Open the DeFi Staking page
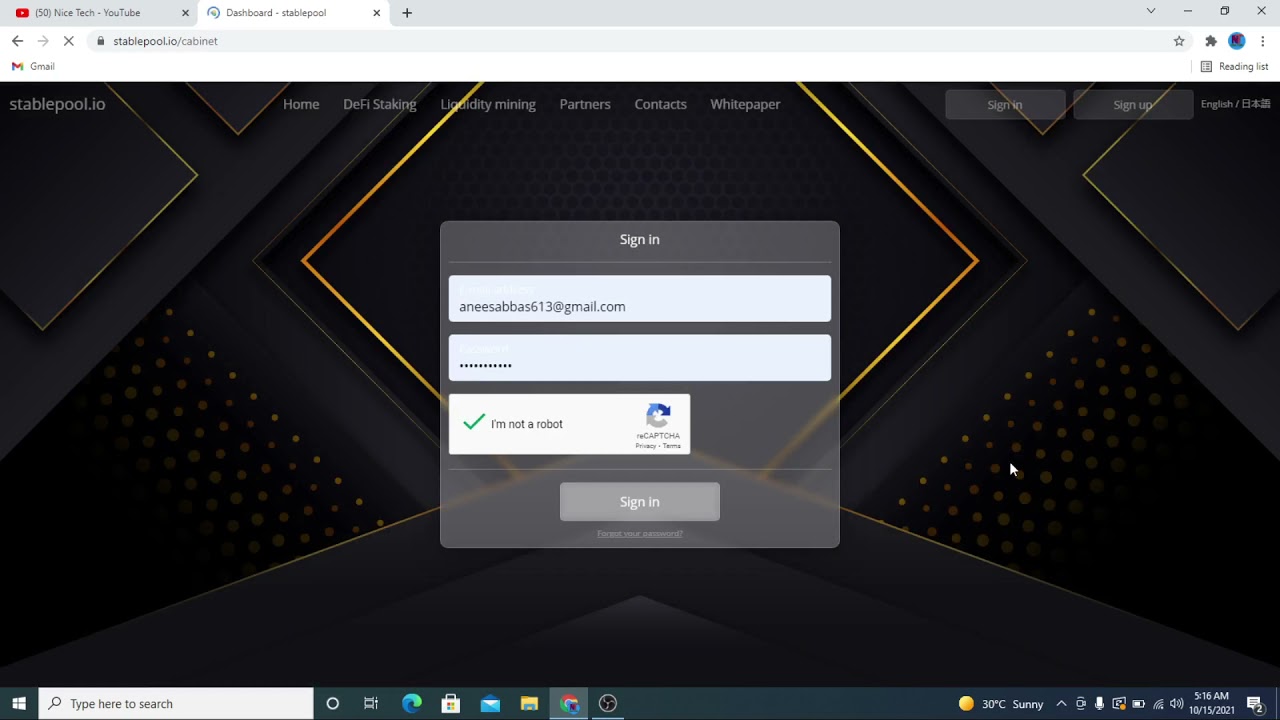Viewport: 1280px width, 720px height. coord(380,104)
